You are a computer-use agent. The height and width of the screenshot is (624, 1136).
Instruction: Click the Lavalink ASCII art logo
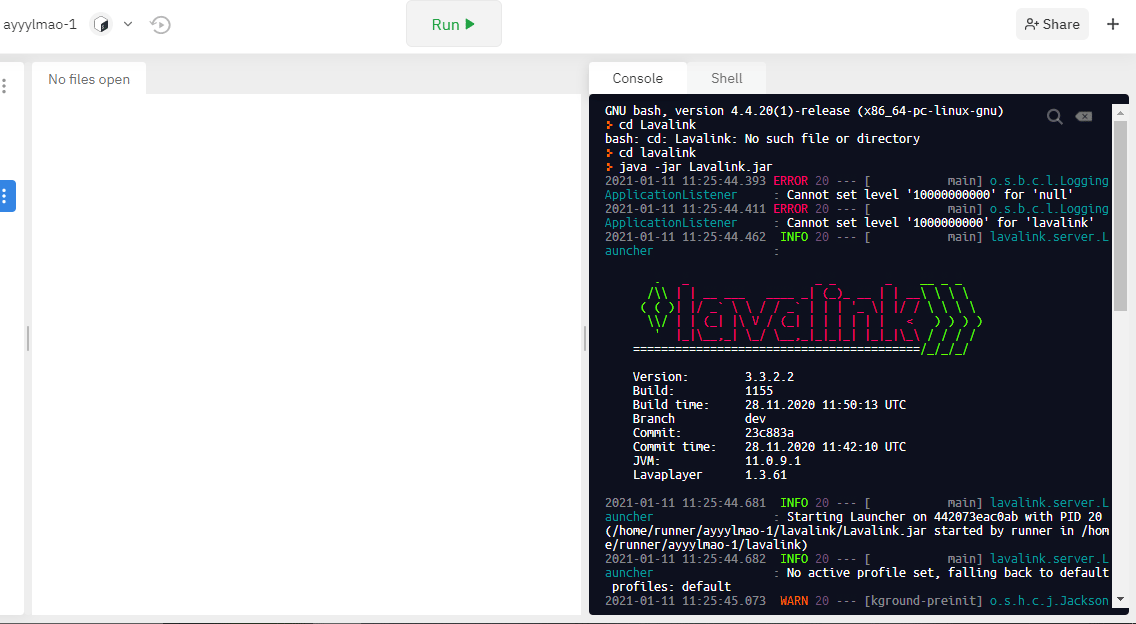click(808, 317)
